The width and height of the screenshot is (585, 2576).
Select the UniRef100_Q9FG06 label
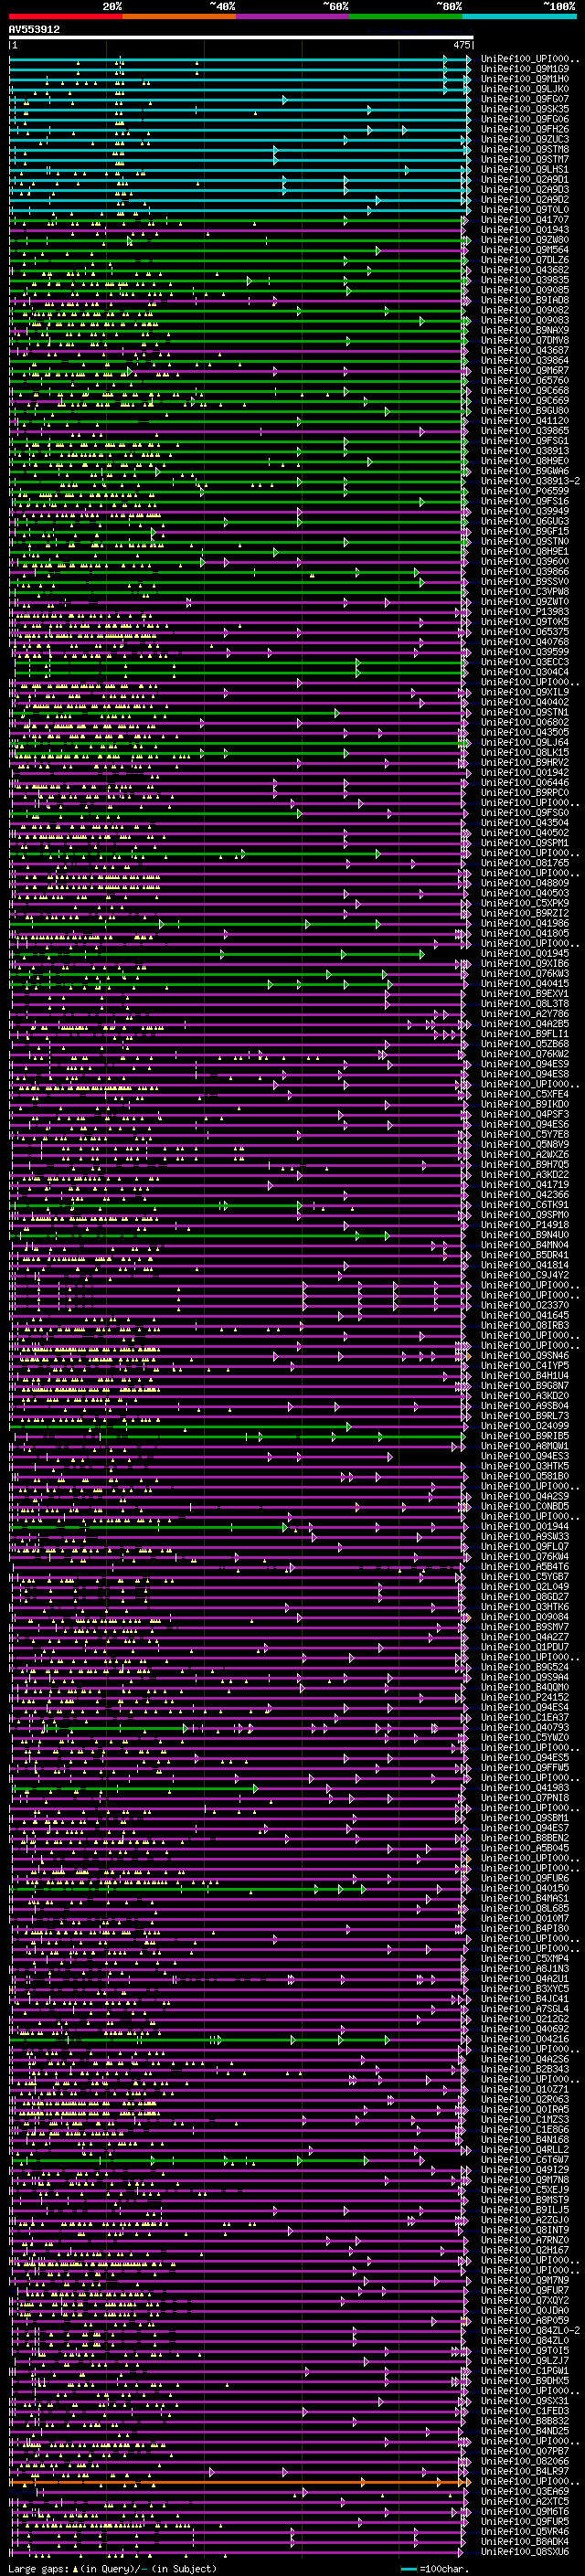pos(525,119)
